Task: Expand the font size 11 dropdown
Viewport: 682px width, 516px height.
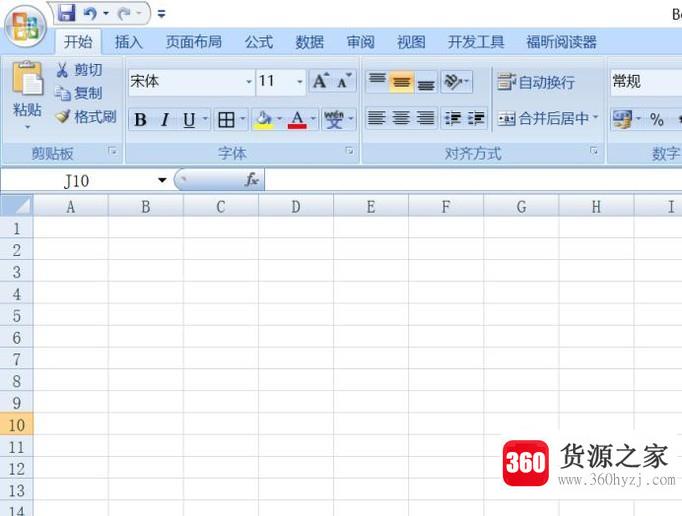Action: (300, 81)
